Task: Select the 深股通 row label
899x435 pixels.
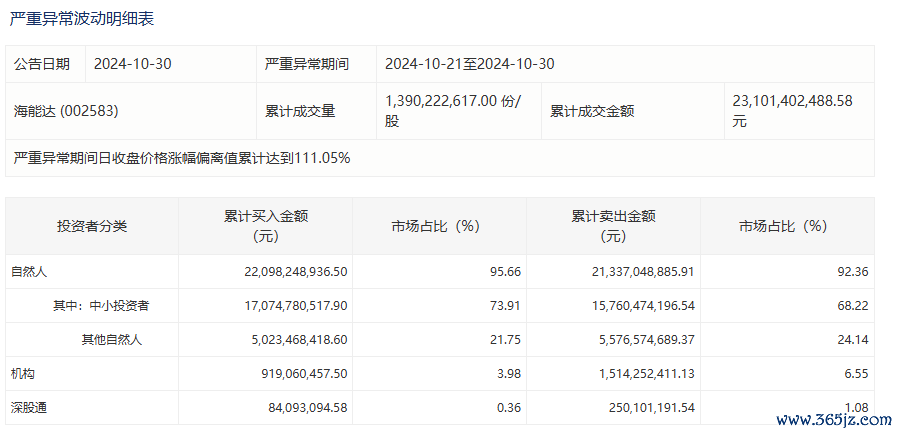Action: [29, 408]
